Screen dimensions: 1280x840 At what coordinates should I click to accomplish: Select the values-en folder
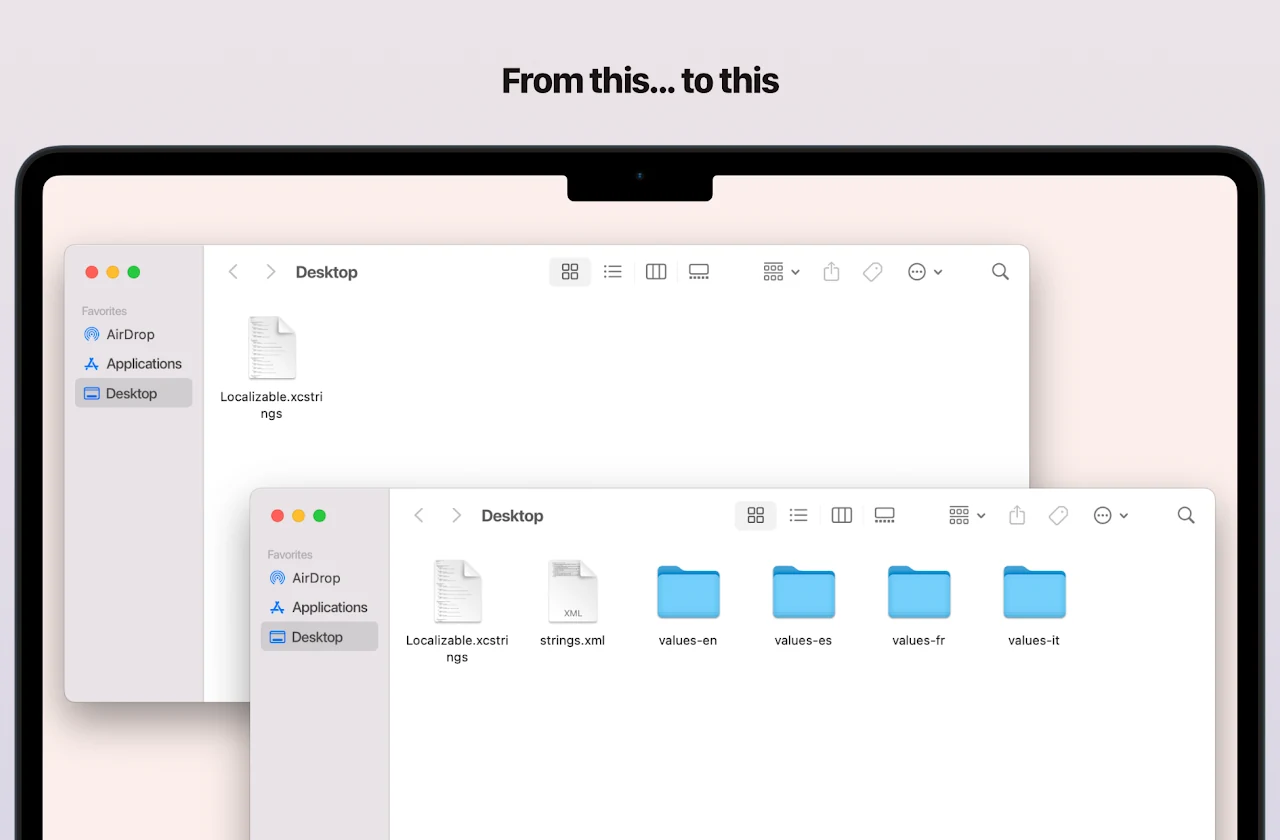(688, 605)
